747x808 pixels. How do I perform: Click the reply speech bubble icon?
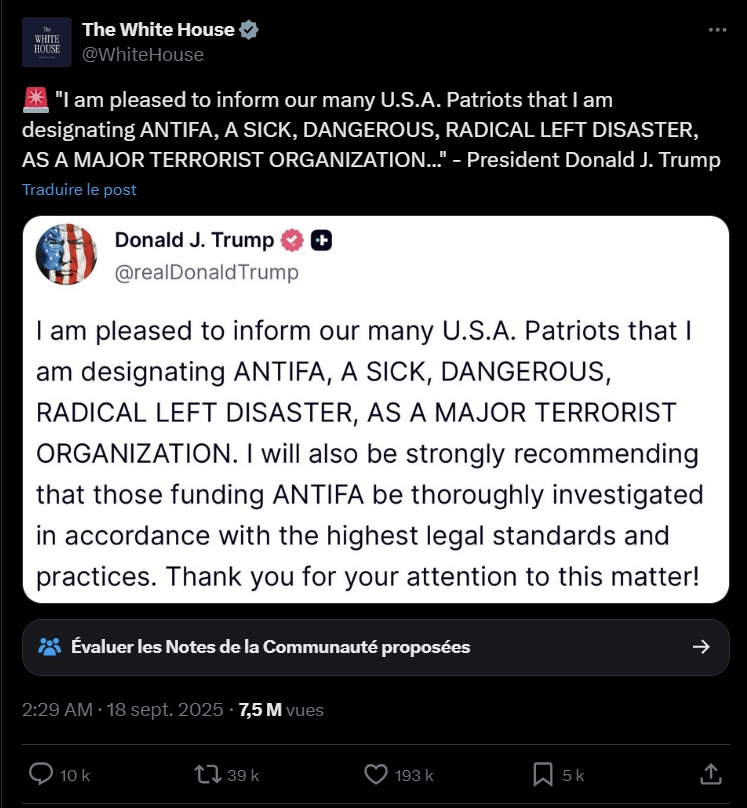pos(40,774)
